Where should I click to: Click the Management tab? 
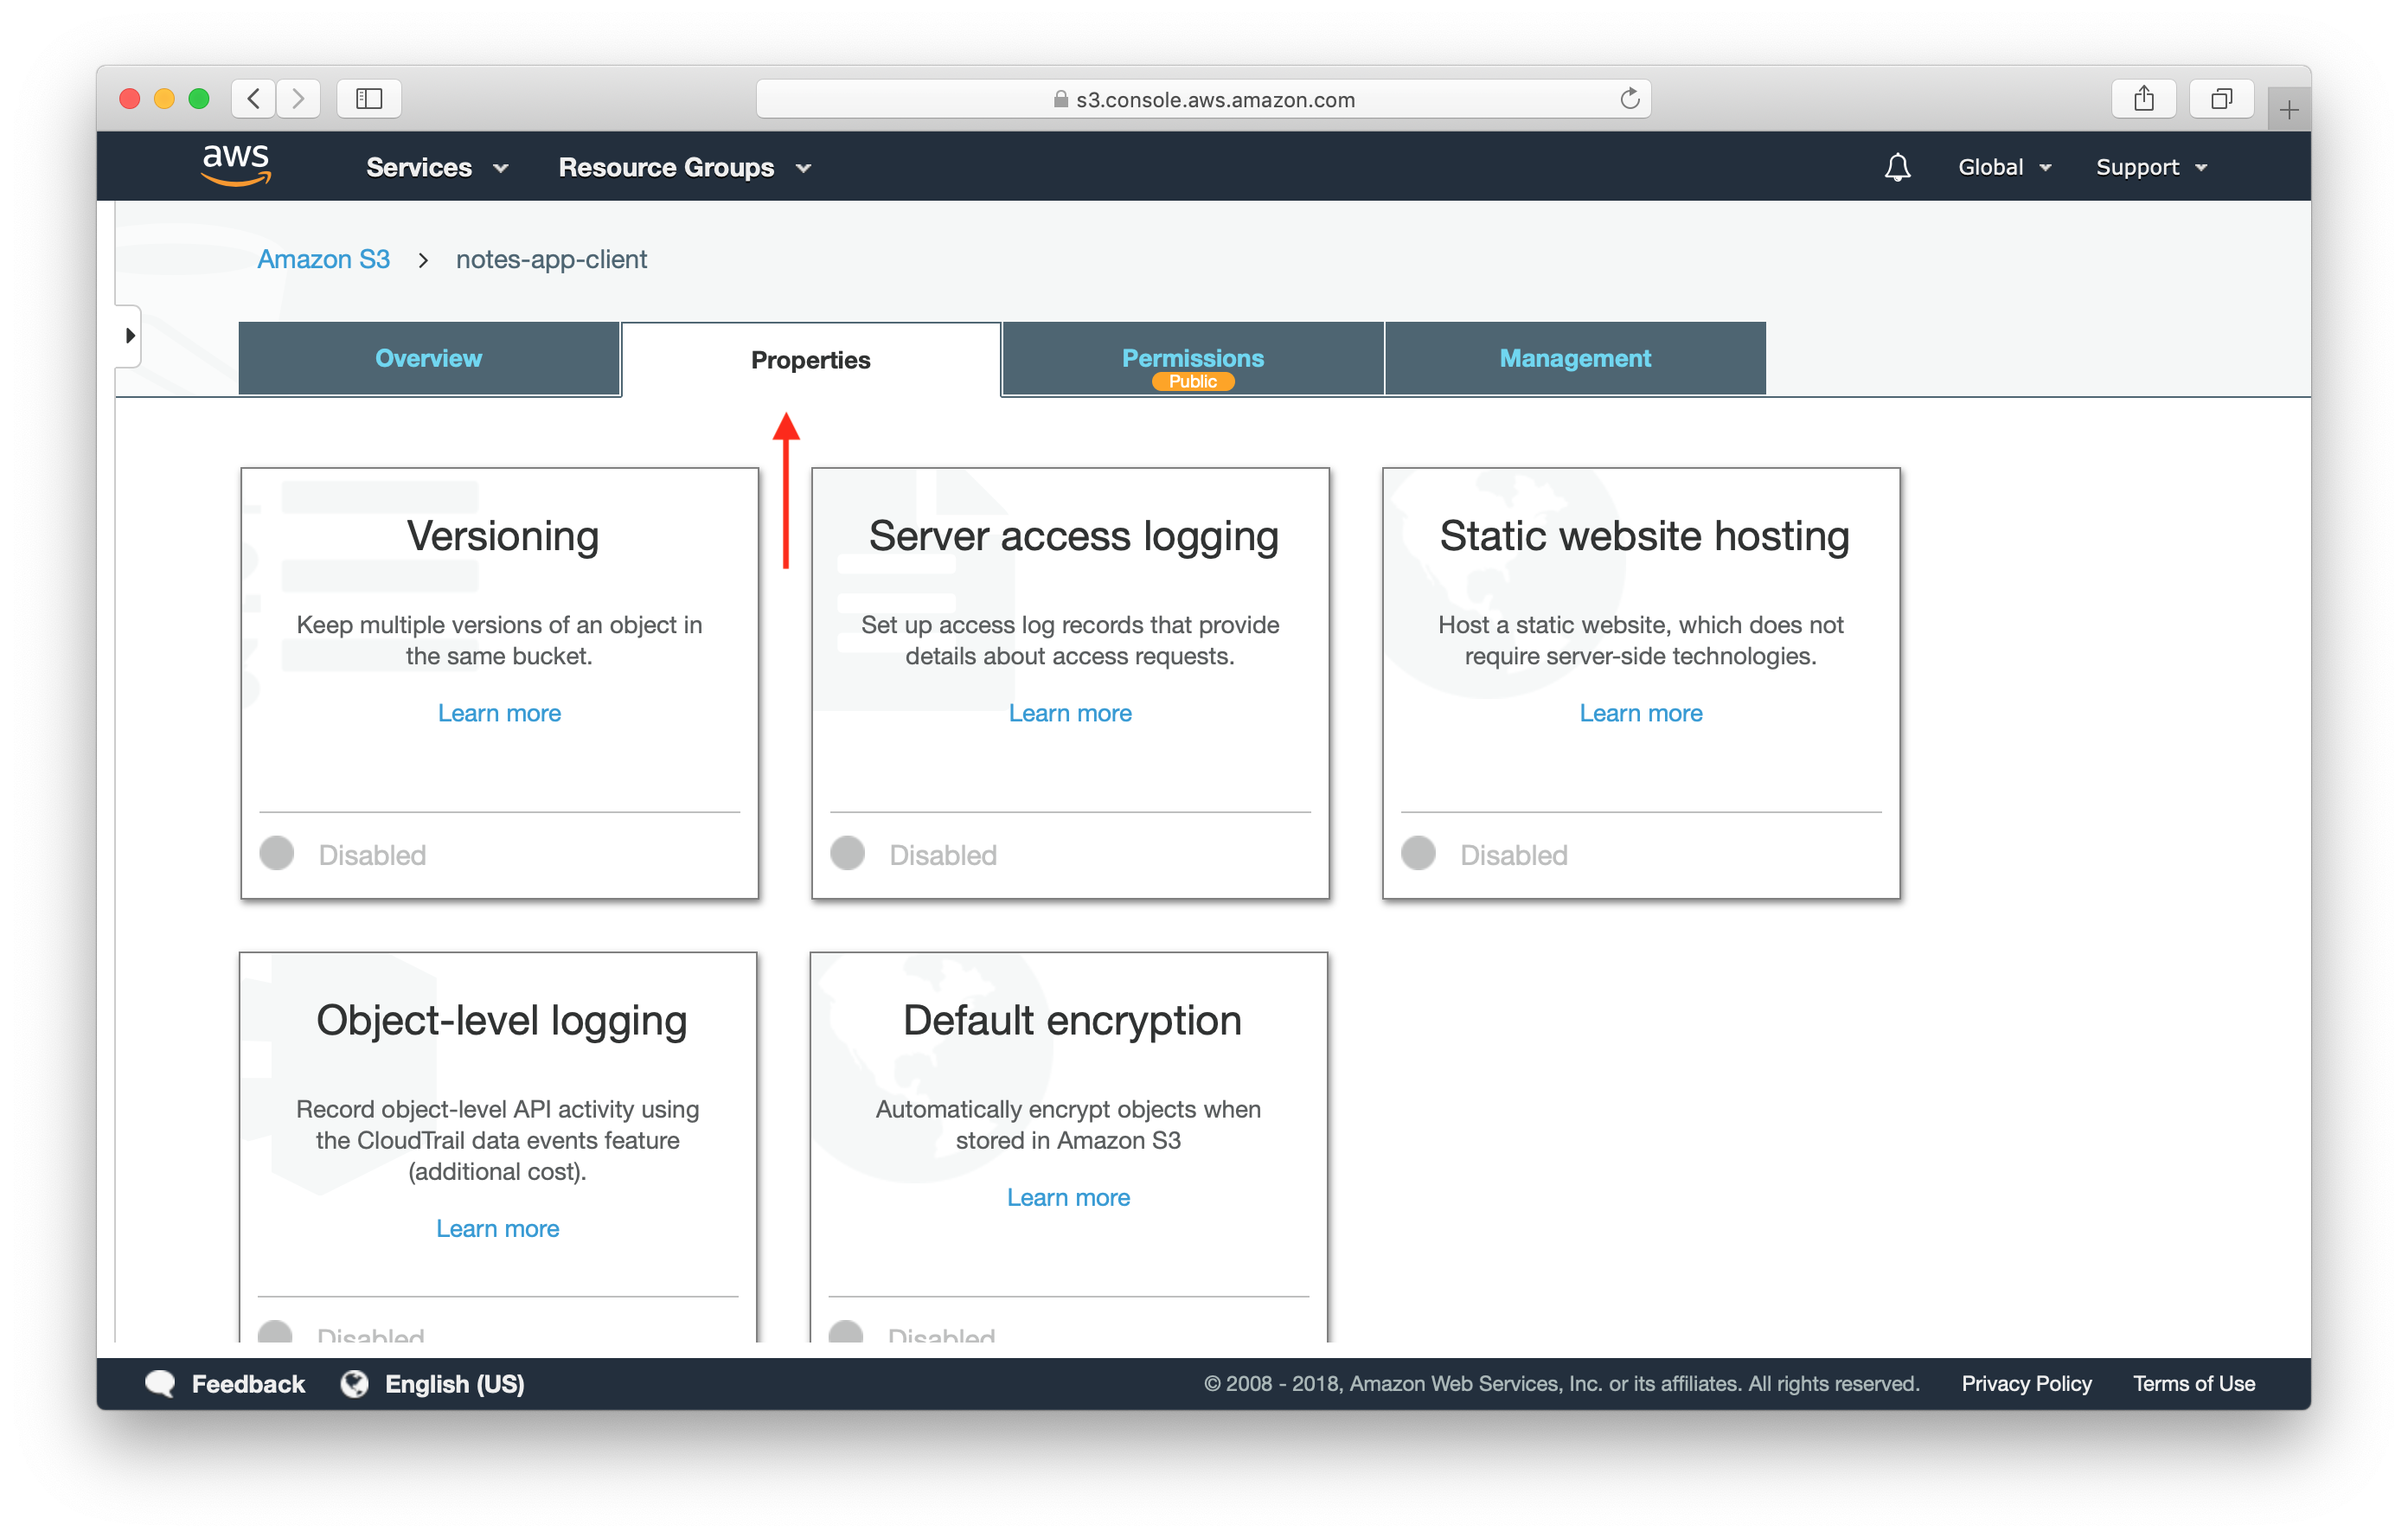click(1572, 360)
